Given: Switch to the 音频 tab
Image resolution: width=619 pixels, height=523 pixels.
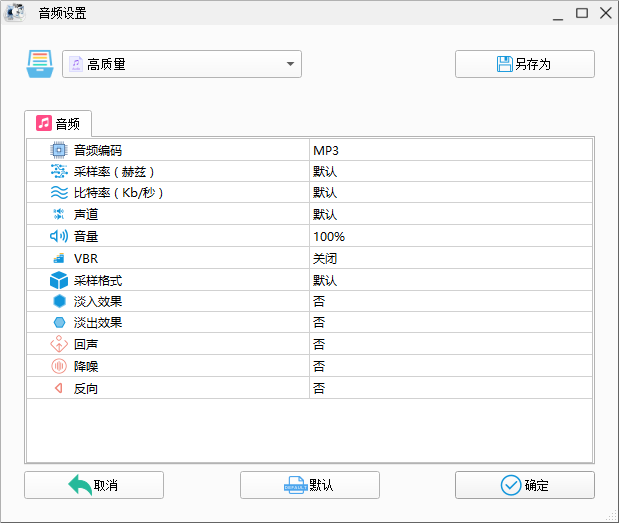Looking at the screenshot, I should pos(58,124).
